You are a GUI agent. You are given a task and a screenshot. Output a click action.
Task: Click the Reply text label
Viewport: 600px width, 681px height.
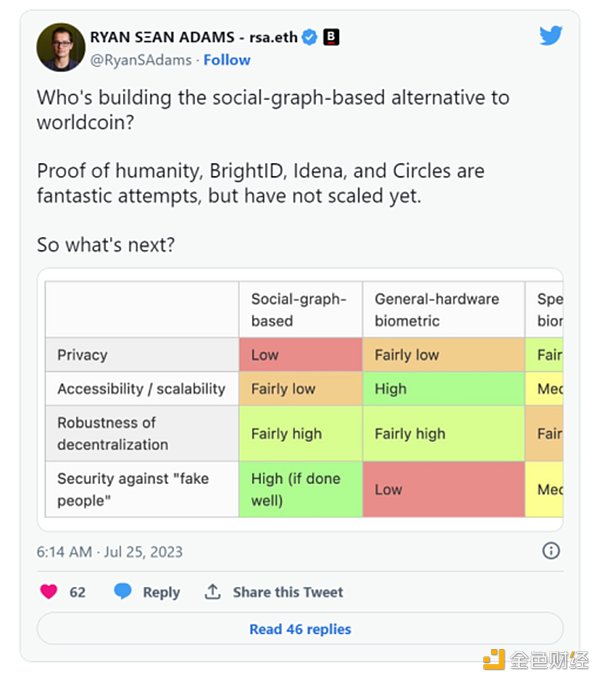pyautogui.click(x=161, y=592)
